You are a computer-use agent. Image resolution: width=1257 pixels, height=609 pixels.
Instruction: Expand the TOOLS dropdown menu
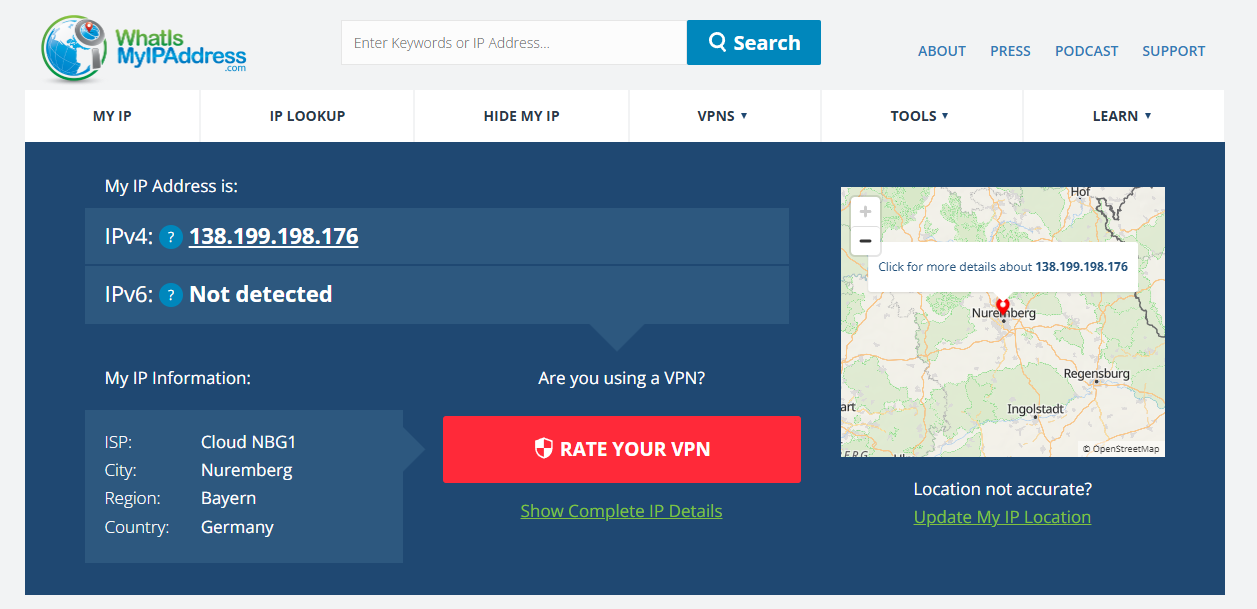919,116
